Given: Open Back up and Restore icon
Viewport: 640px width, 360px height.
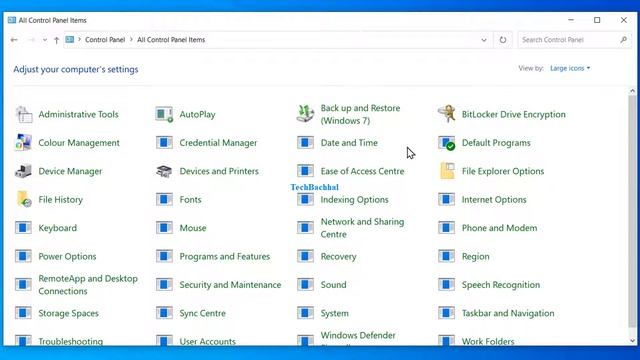Looking at the screenshot, I should 305,114.
